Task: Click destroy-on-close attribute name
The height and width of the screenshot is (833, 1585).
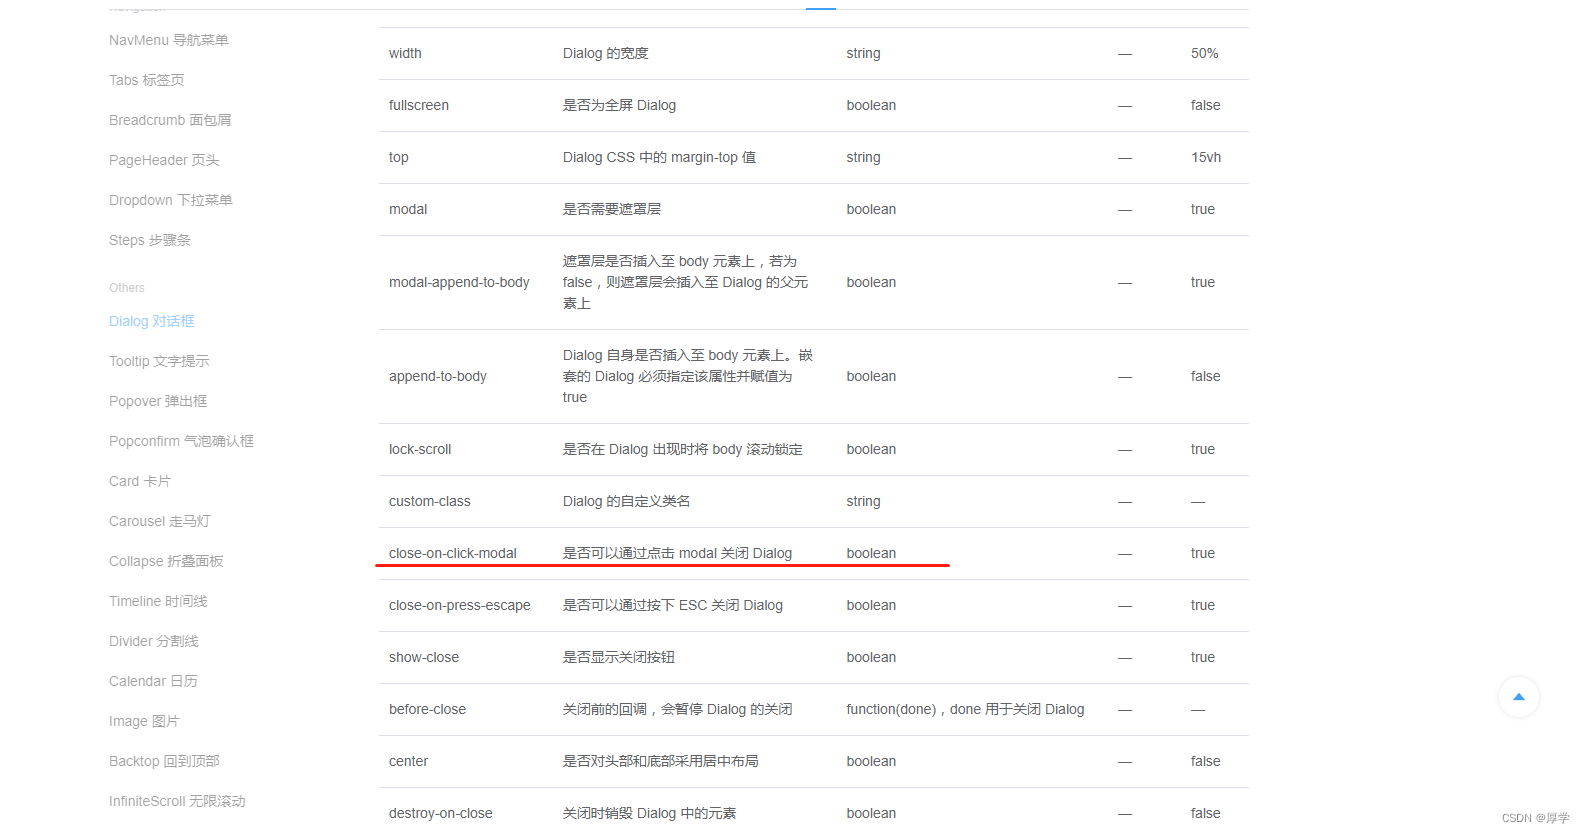Action: tap(441, 813)
